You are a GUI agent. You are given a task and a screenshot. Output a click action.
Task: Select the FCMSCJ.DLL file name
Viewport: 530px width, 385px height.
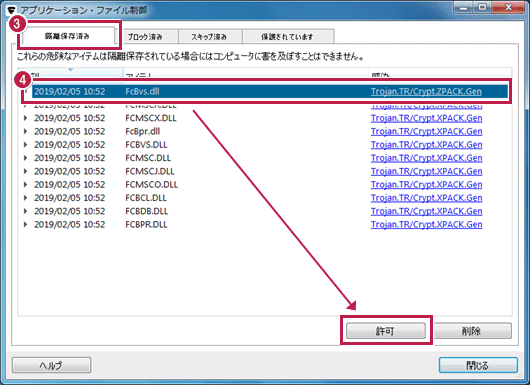[x=150, y=171]
